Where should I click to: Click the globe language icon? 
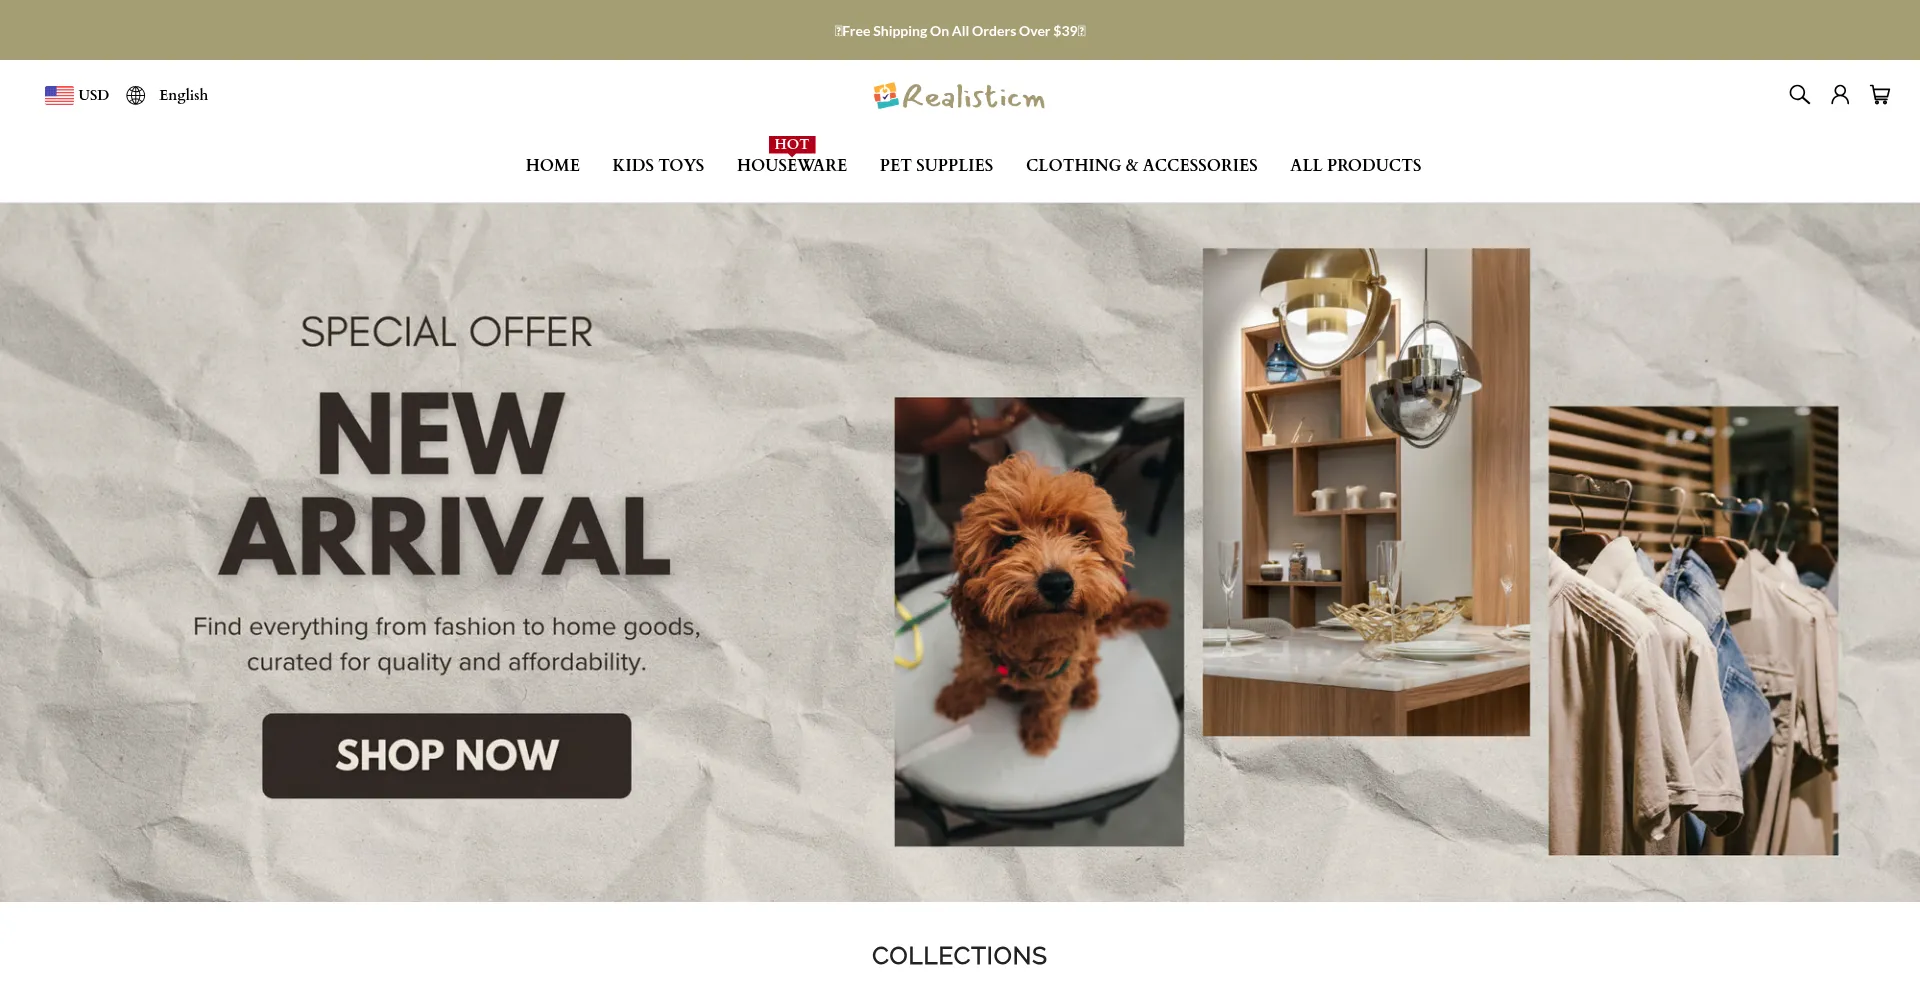pyautogui.click(x=136, y=95)
